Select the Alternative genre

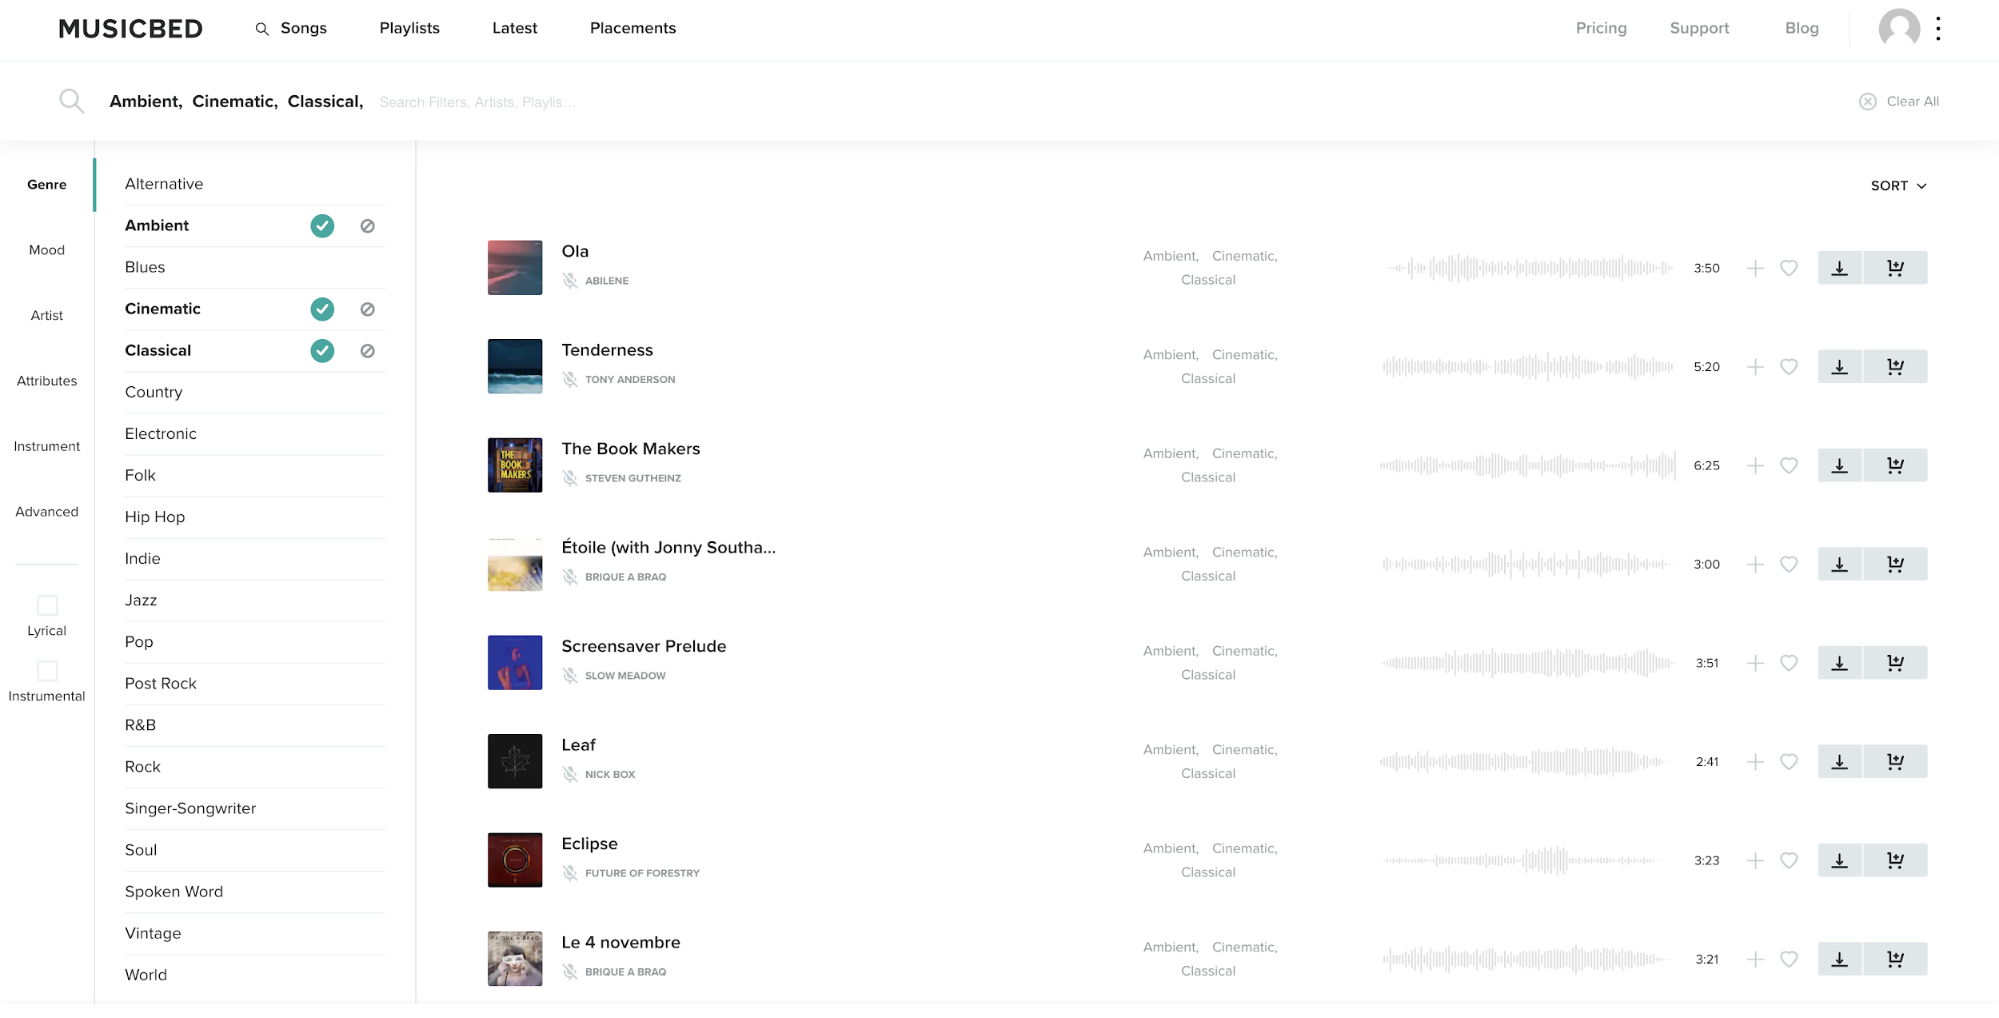254,184
